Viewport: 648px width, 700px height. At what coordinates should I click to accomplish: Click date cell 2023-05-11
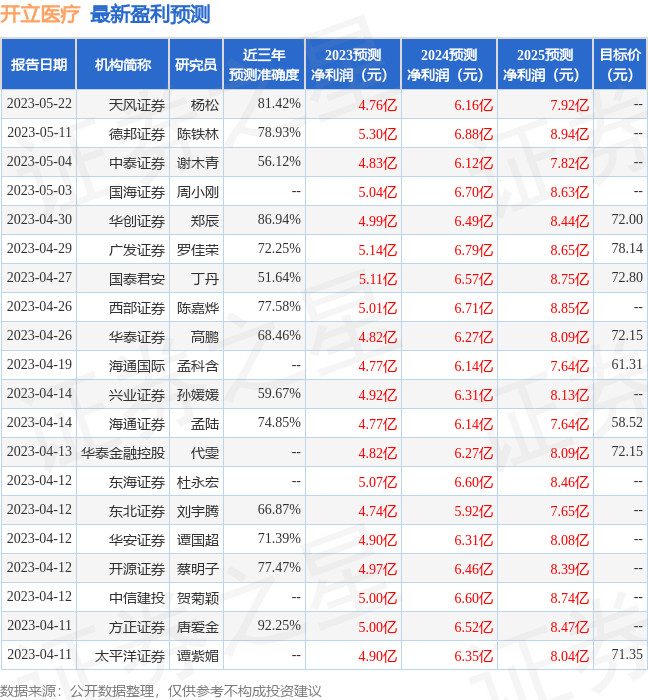(x=39, y=133)
